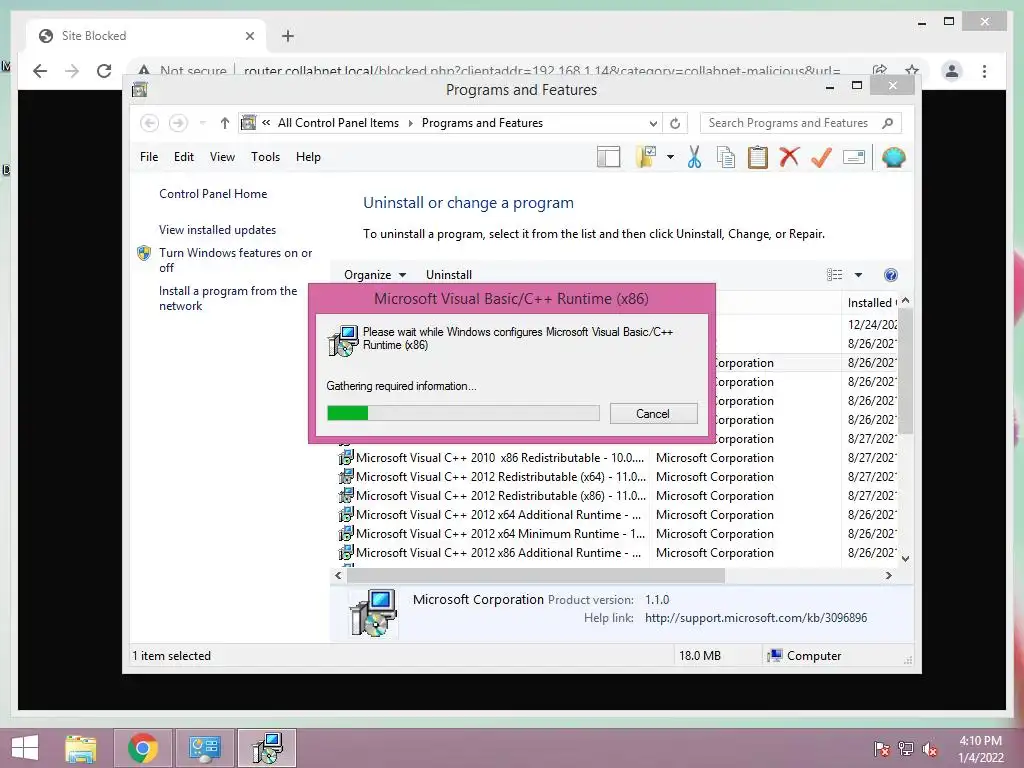Open the Help menu
Viewport: 1024px width, 768px height.
point(308,157)
